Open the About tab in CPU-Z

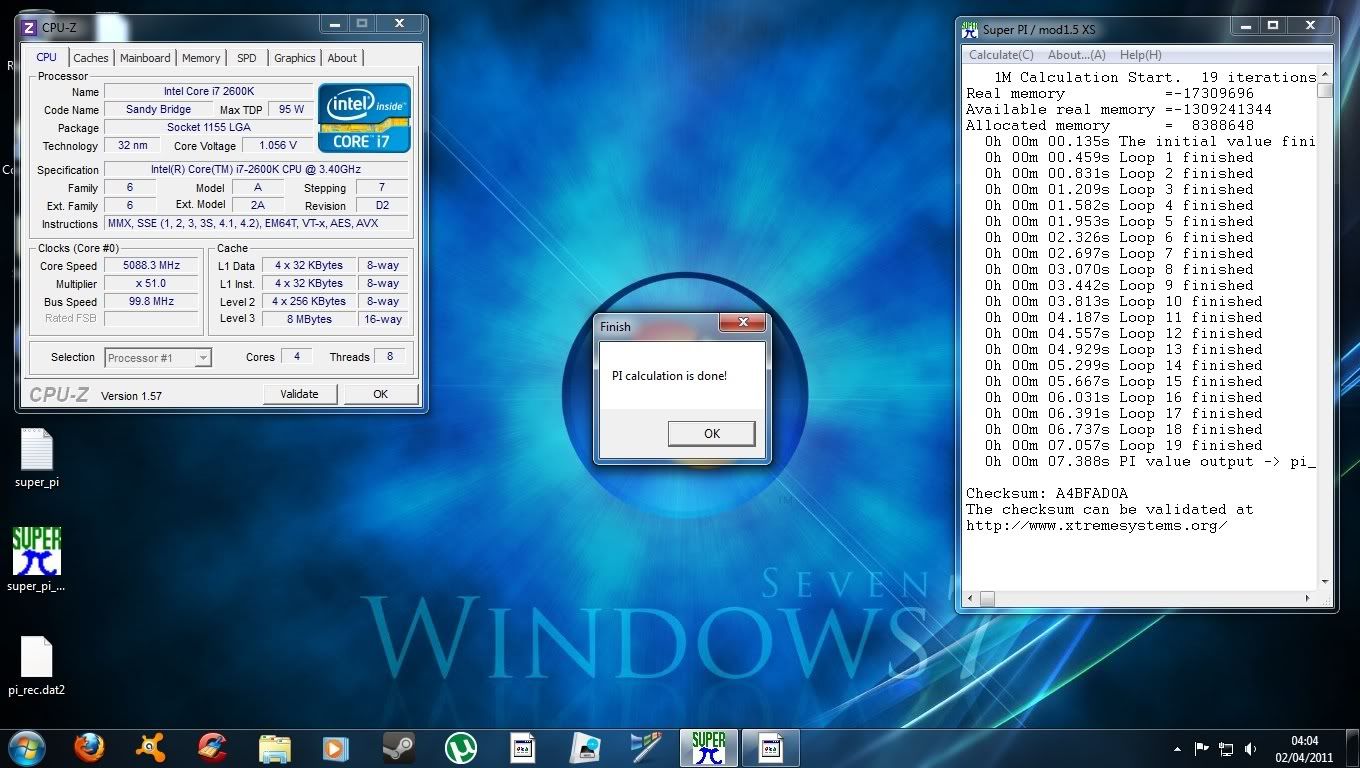click(x=342, y=58)
